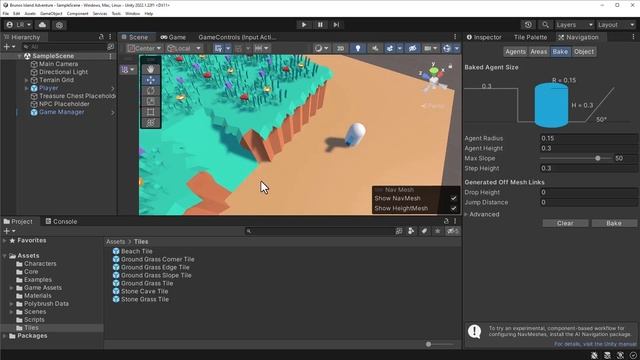This screenshot has height=360, width=640.
Task: Toggle Scene effects (skybox, fog) button
Action: tap(390, 48)
